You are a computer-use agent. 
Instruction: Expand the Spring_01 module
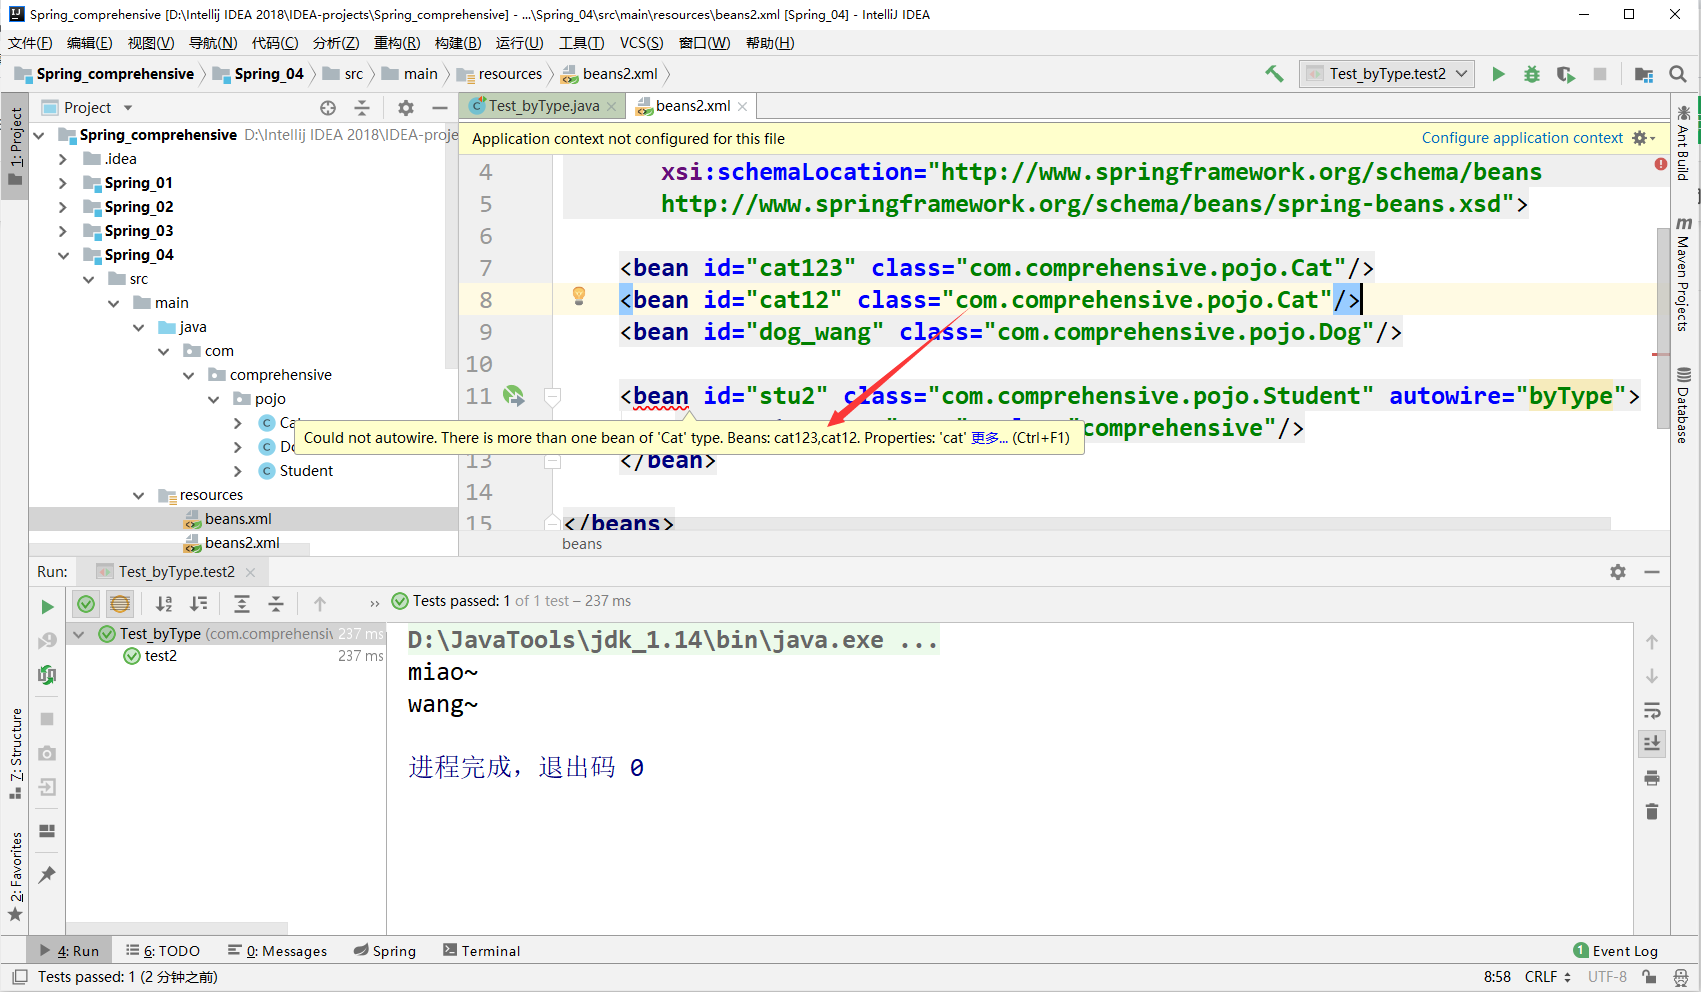(63, 183)
